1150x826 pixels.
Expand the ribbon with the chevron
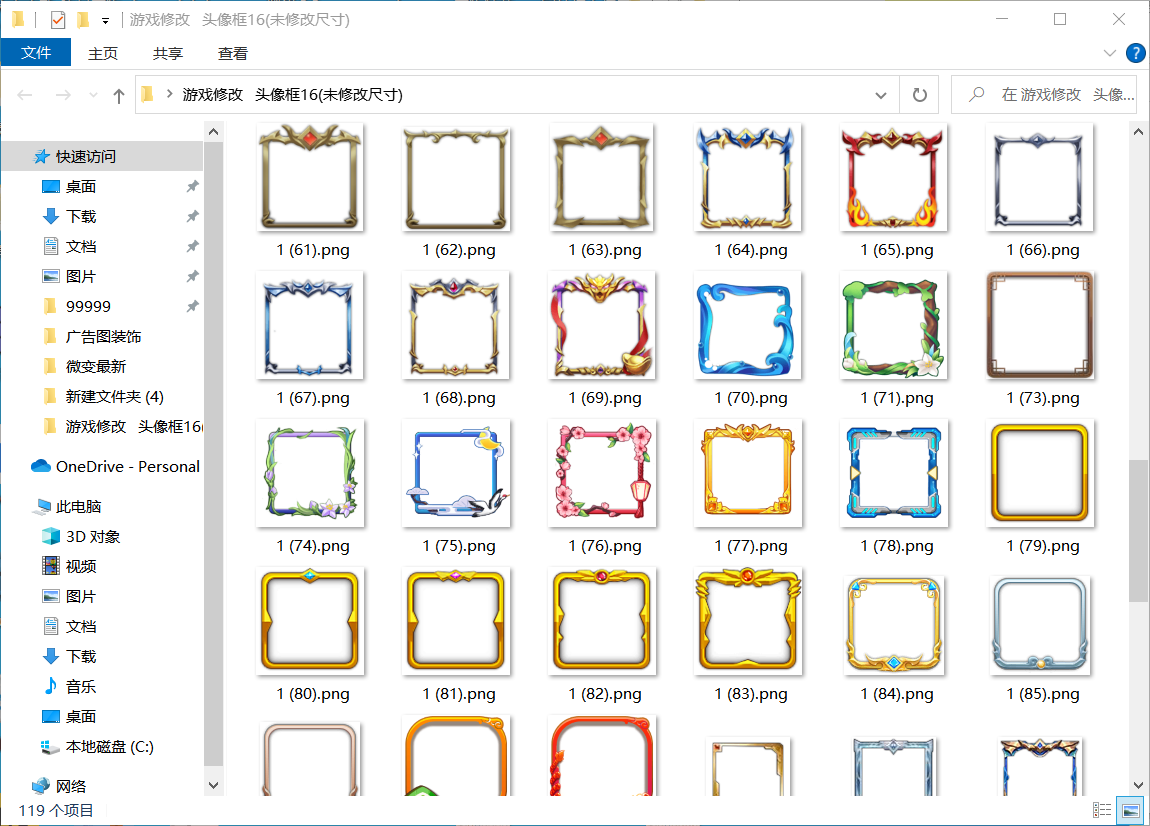click(x=1109, y=53)
